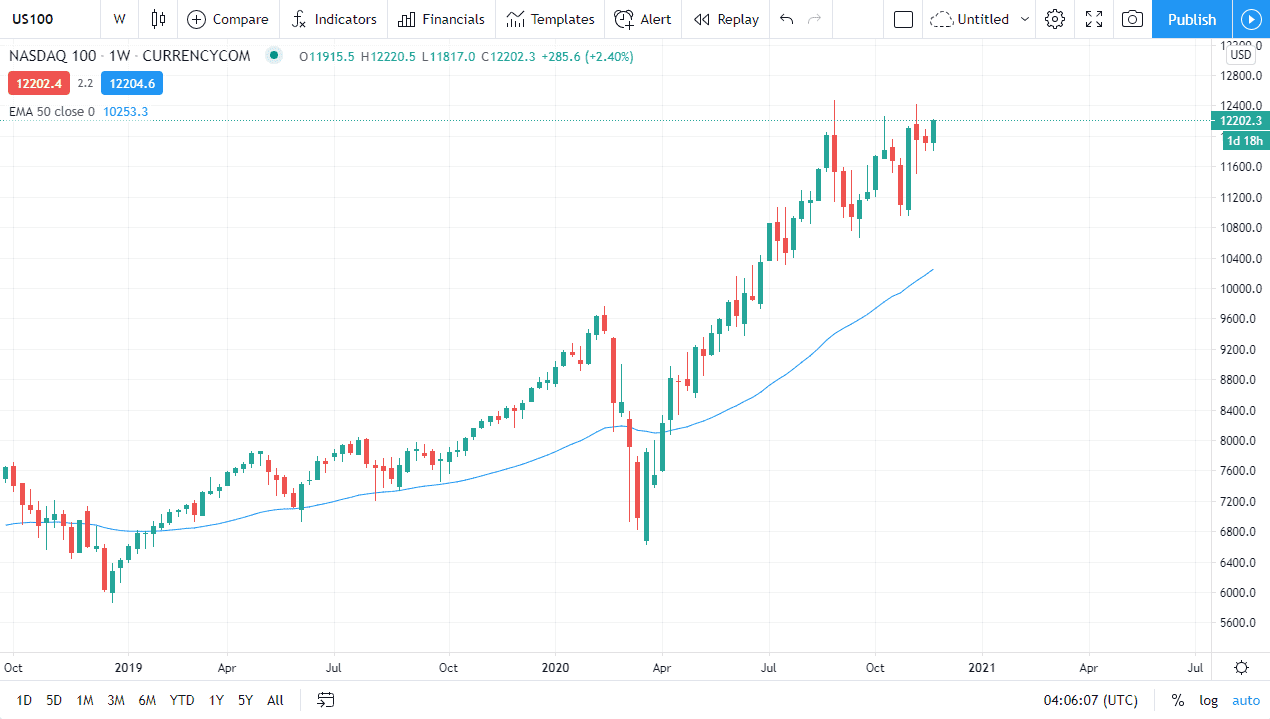Open bar Replay mode
The image size is (1270, 719).
[725, 19]
